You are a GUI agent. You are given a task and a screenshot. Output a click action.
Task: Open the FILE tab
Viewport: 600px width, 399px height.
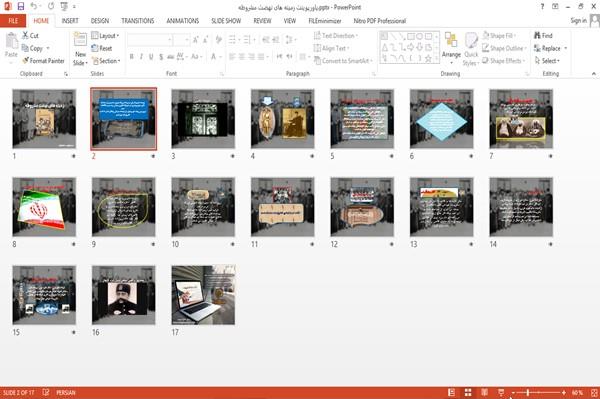[x=13, y=21]
